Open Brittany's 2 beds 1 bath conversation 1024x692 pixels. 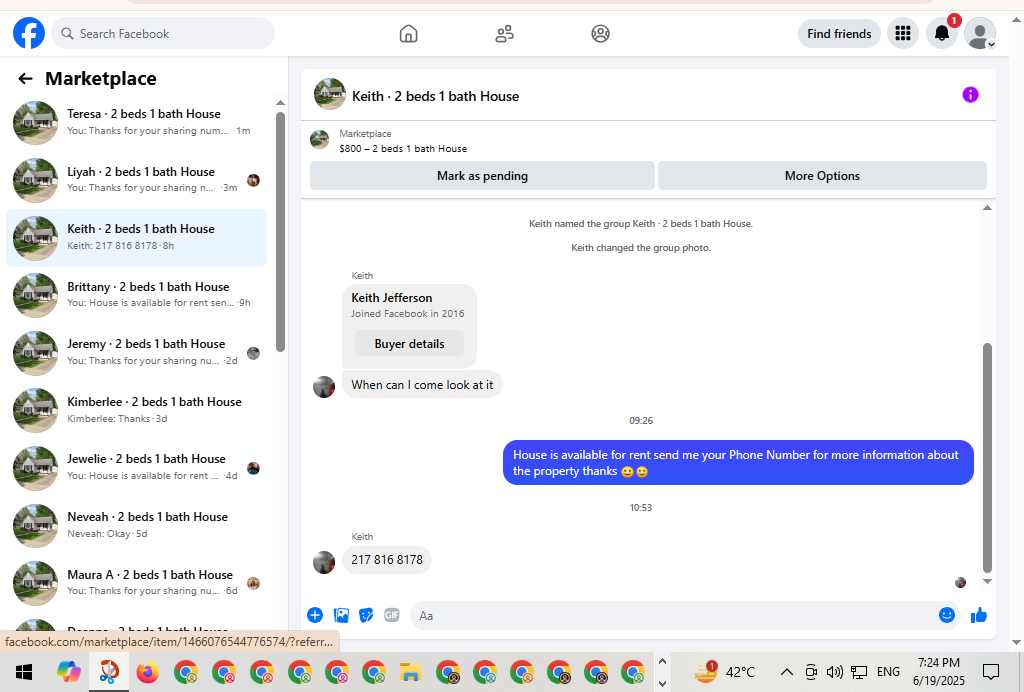pos(136,295)
